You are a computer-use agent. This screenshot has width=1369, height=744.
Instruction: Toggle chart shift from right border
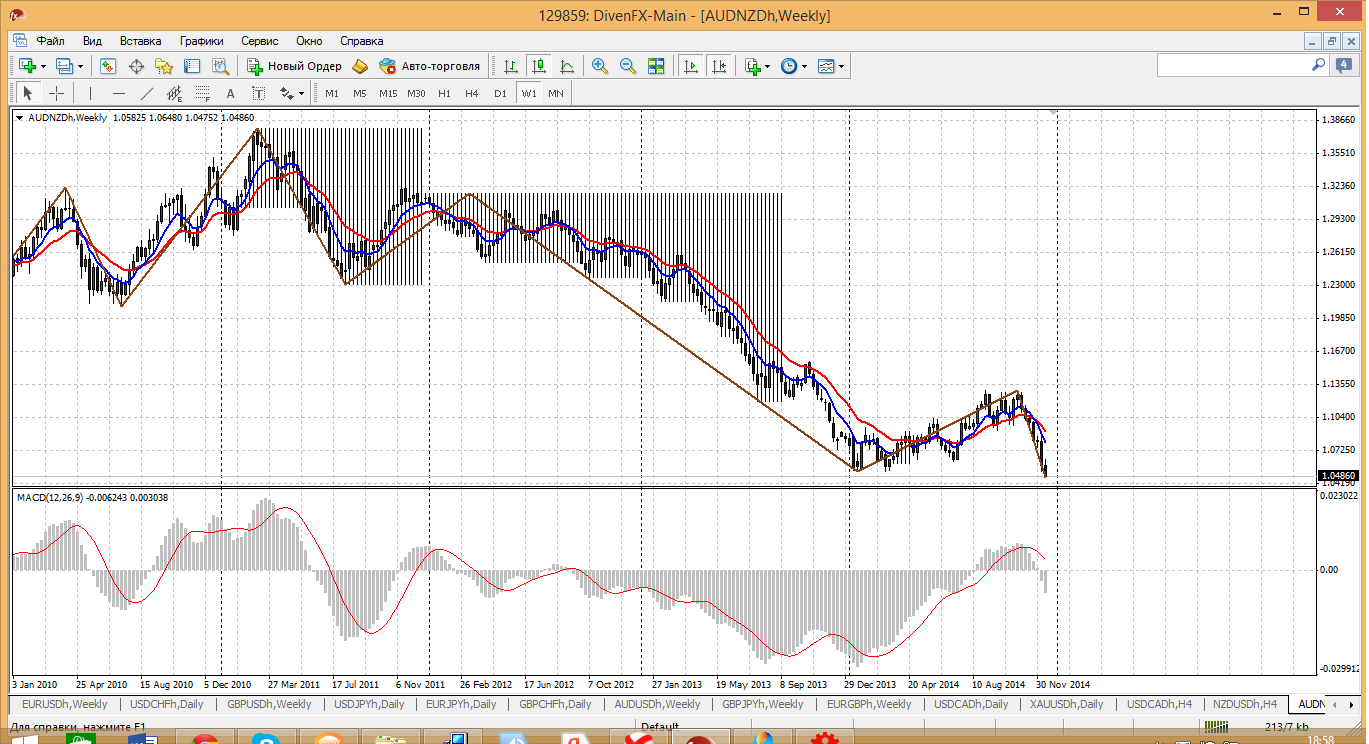pos(719,66)
